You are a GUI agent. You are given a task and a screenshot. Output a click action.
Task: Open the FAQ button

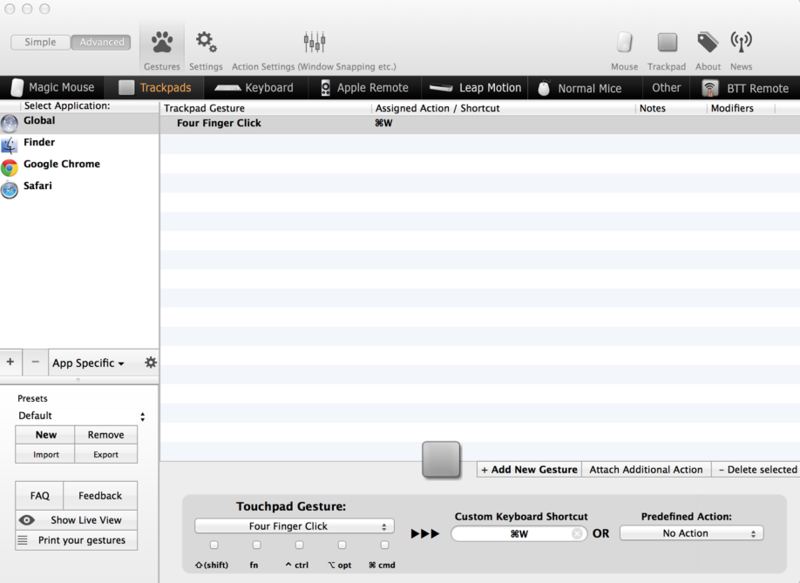40,495
